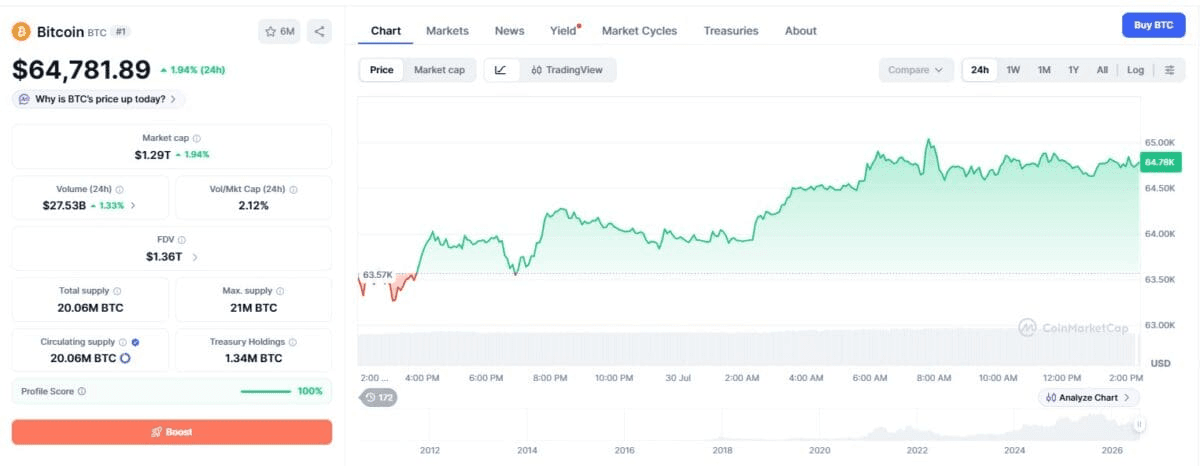Select the line chart type icon

click(x=501, y=70)
